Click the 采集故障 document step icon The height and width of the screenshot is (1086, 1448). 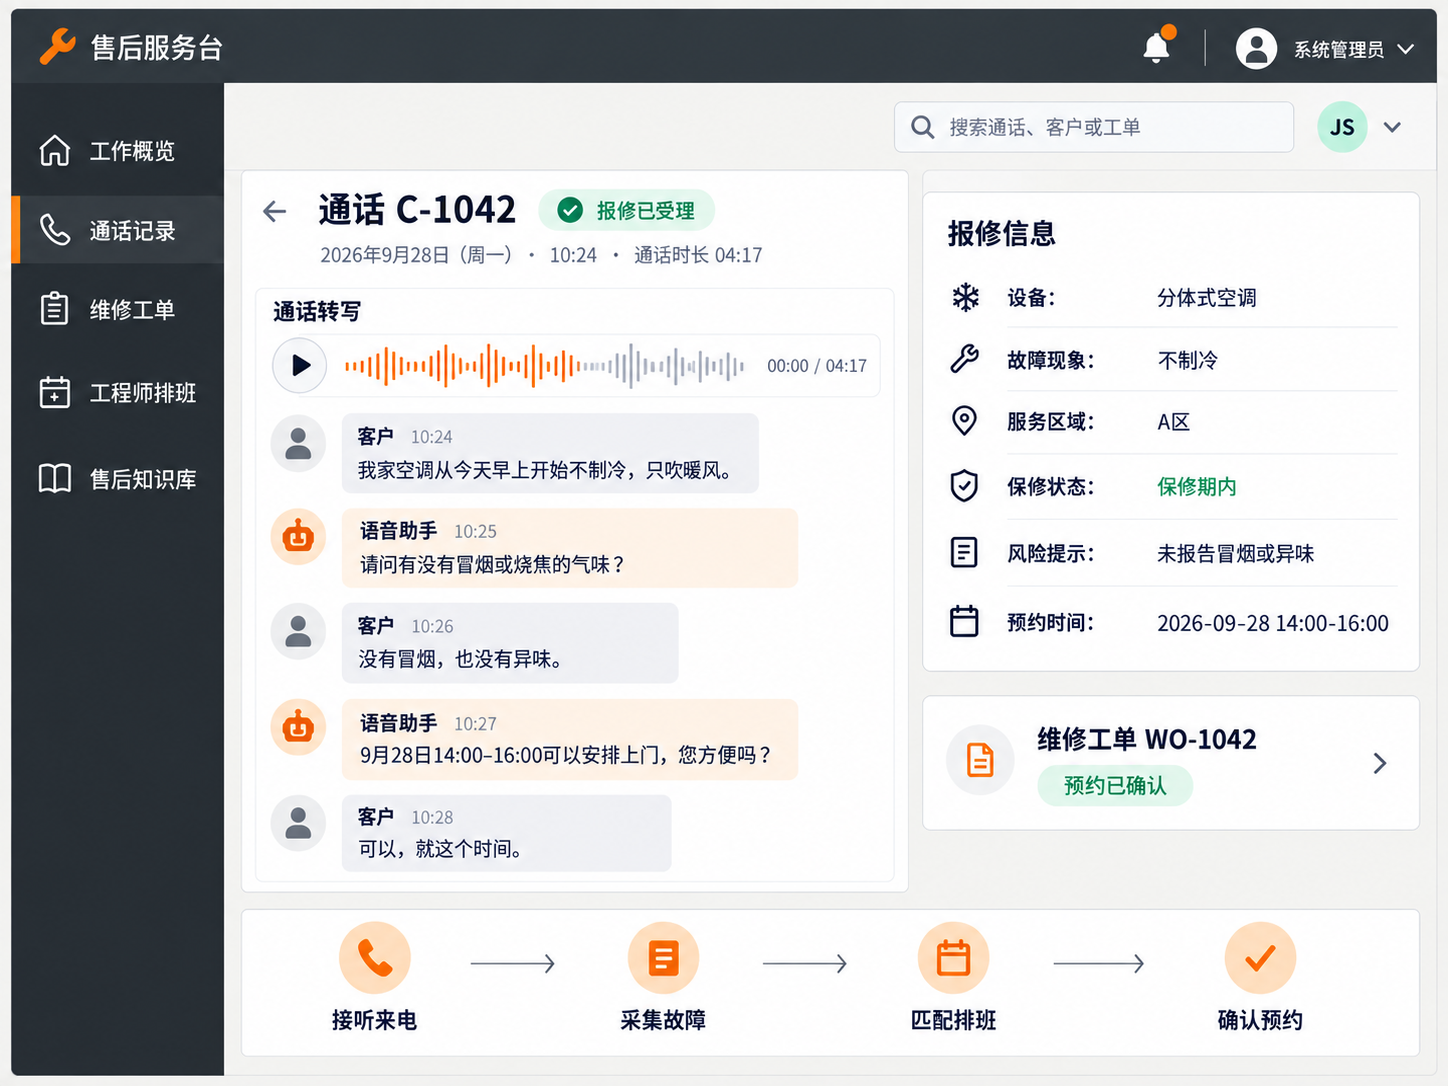click(663, 958)
